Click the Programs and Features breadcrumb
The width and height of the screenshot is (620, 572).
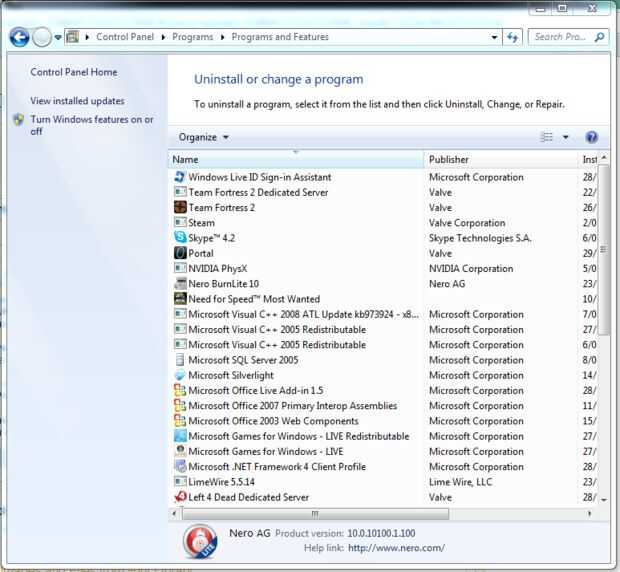pyautogui.click(x=280, y=37)
